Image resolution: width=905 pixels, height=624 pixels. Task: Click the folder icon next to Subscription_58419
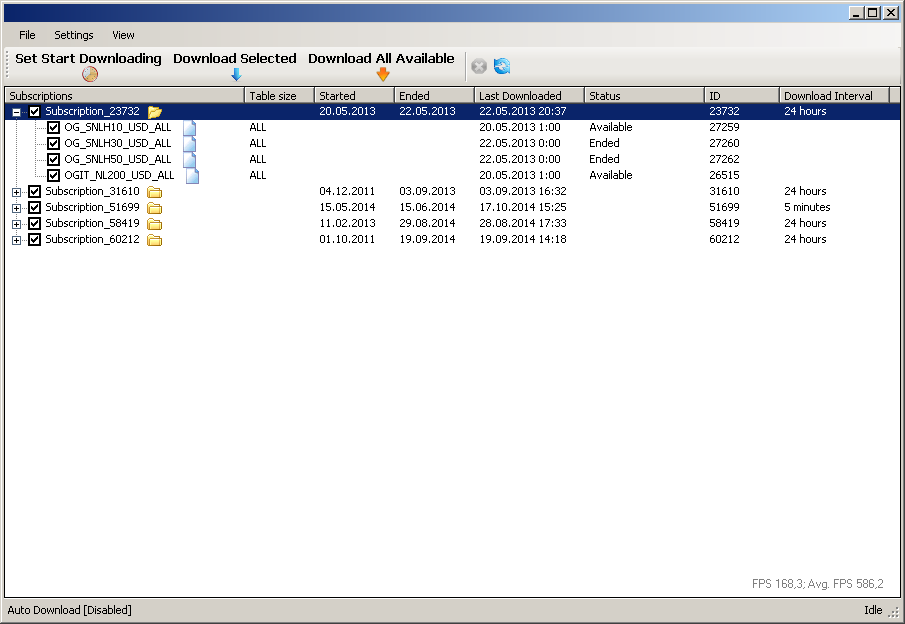tap(154, 224)
